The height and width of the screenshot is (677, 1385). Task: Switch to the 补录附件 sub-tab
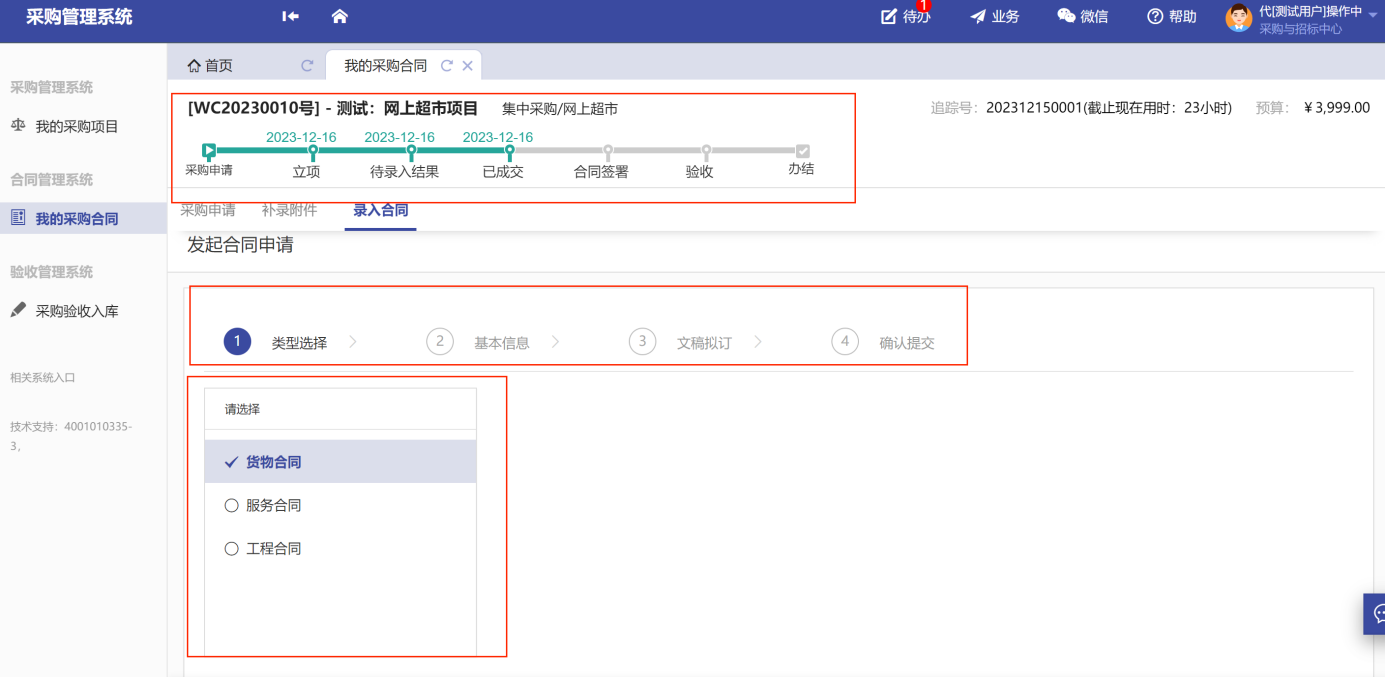point(289,211)
